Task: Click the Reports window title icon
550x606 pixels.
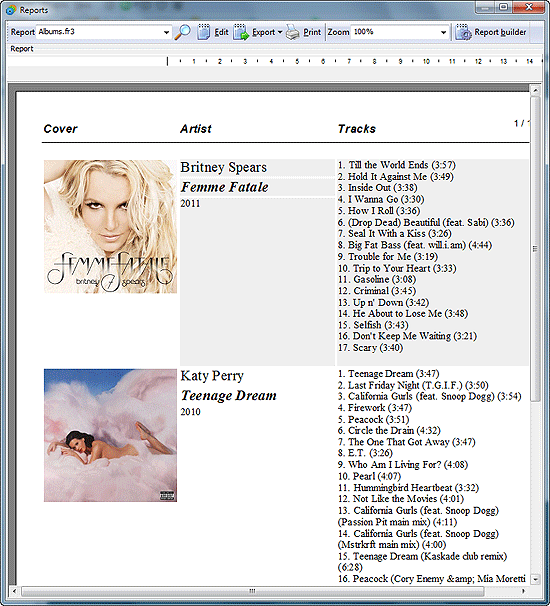Action: (11, 10)
